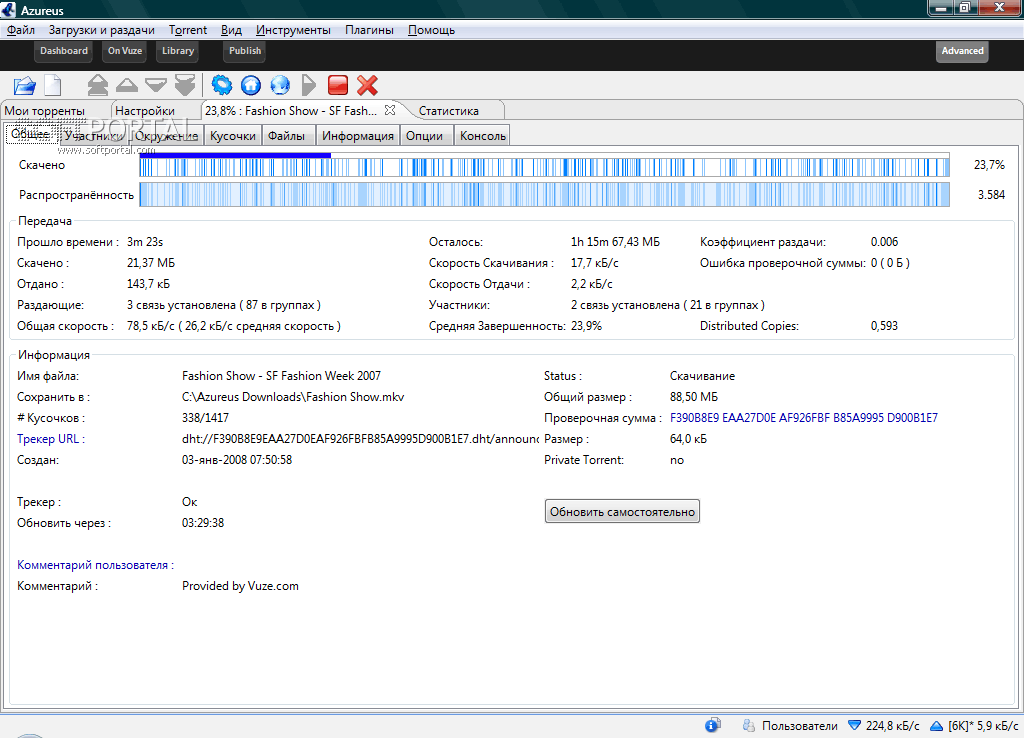Click the Комментарий пользователя link

[x=95, y=565]
